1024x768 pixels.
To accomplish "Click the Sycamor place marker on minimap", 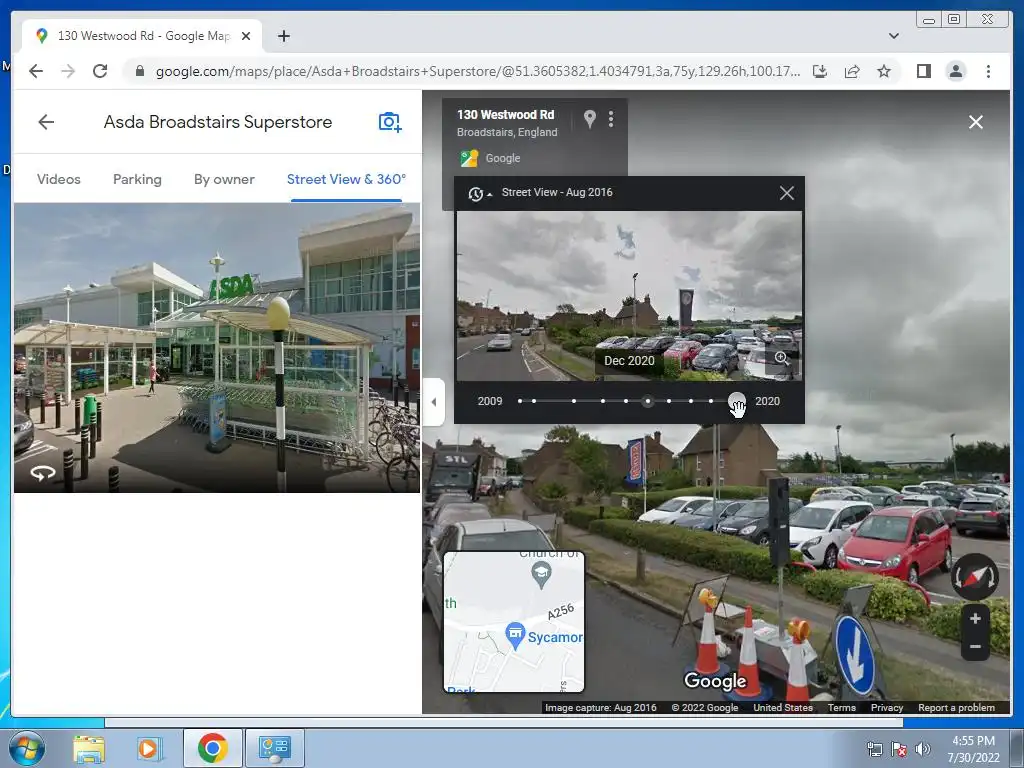I will (515, 636).
